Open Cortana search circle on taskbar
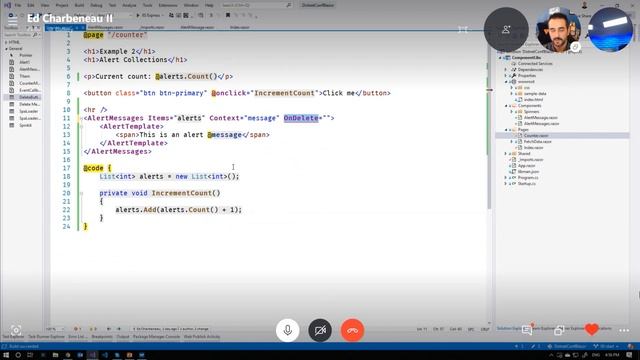 tap(18, 355)
